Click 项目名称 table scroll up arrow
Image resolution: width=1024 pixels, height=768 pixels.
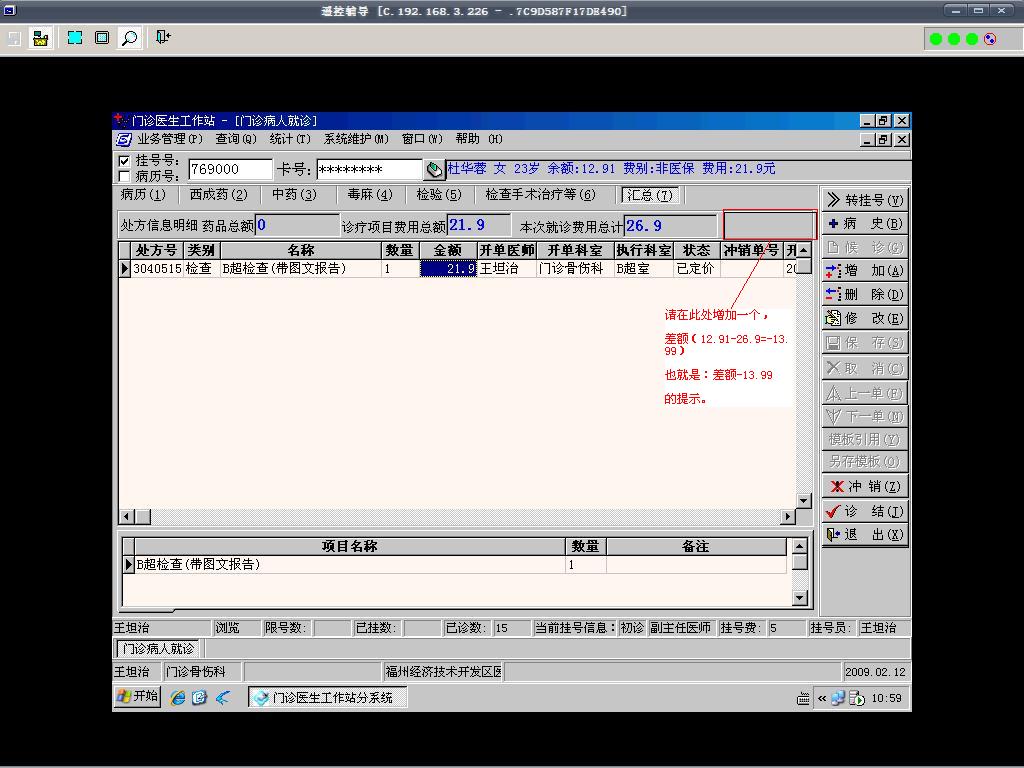pos(800,546)
